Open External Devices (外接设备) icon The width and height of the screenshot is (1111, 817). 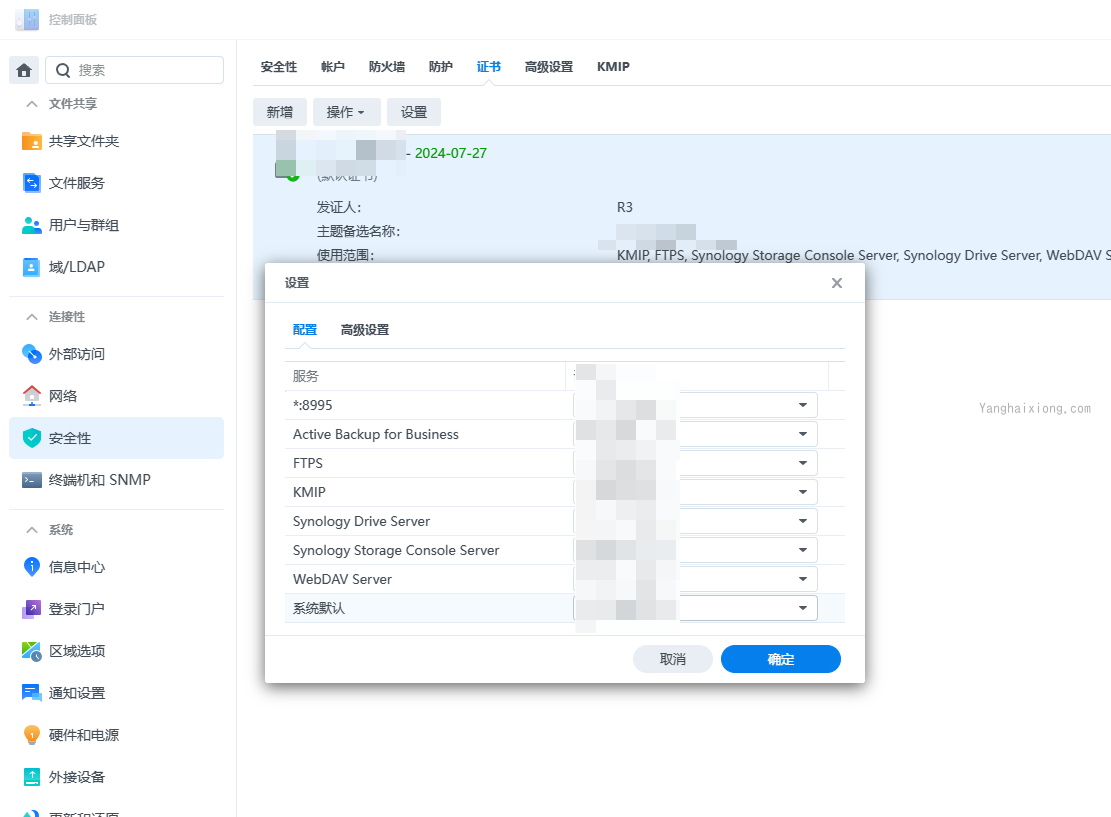[32, 777]
